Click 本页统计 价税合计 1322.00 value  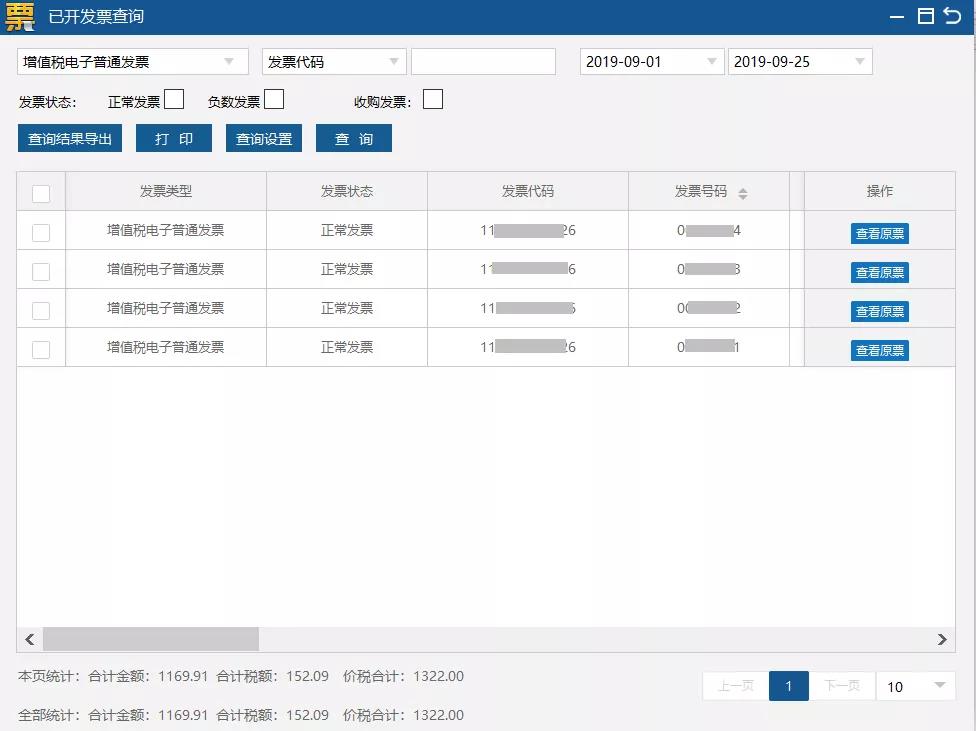(439, 676)
